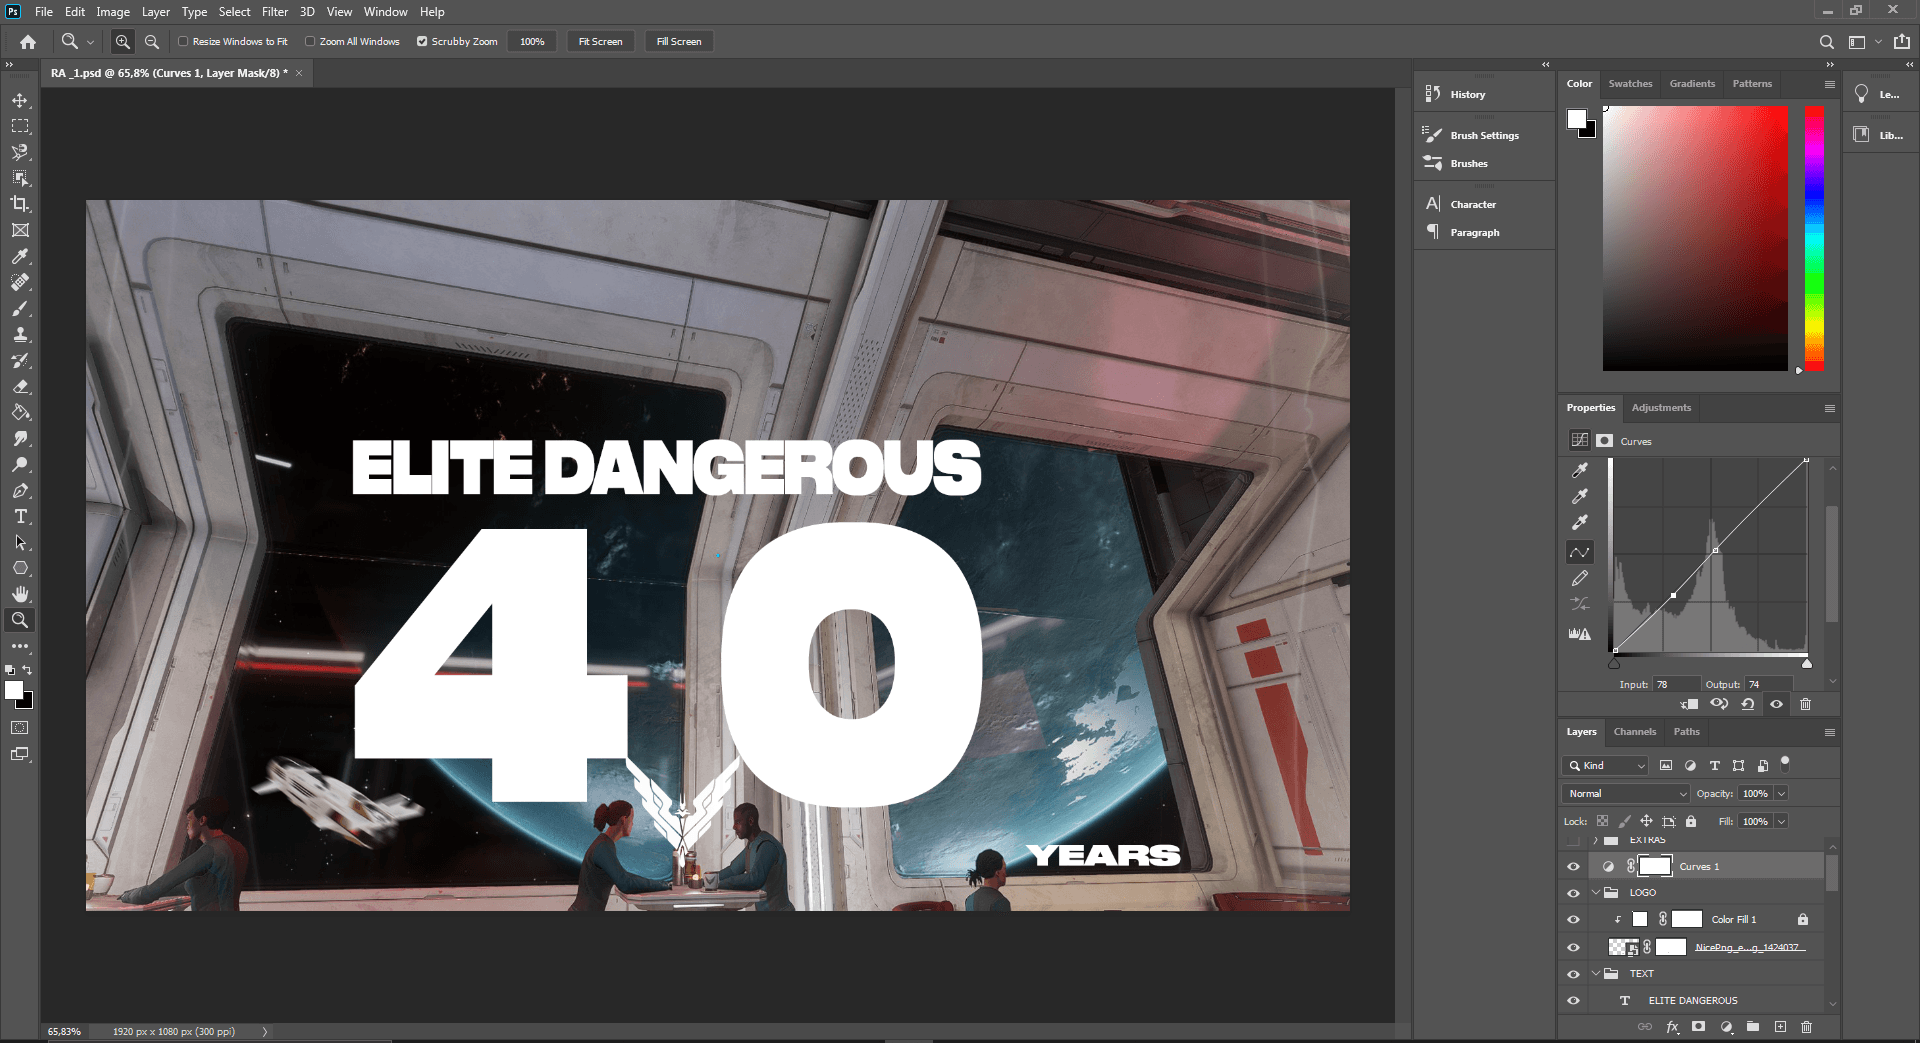1920x1043 pixels.
Task: Switch to the Channels tab
Action: coord(1634,732)
